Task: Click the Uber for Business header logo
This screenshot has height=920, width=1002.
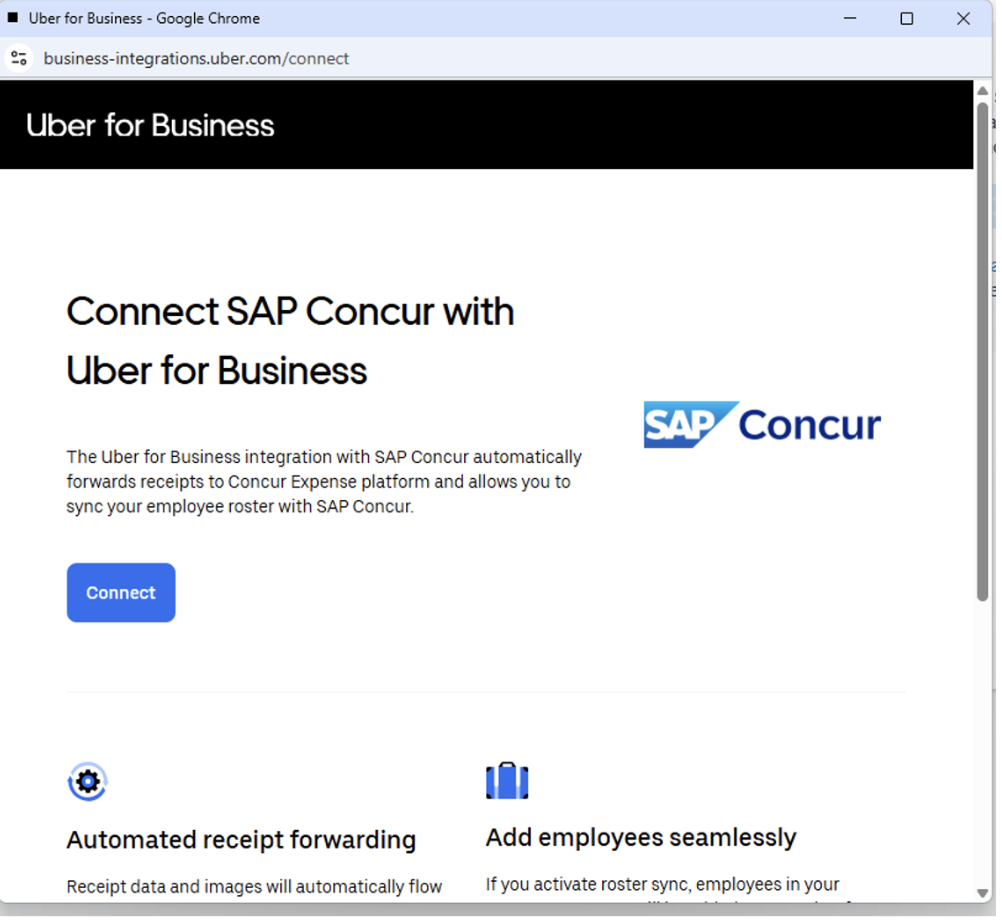Action: click(150, 126)
